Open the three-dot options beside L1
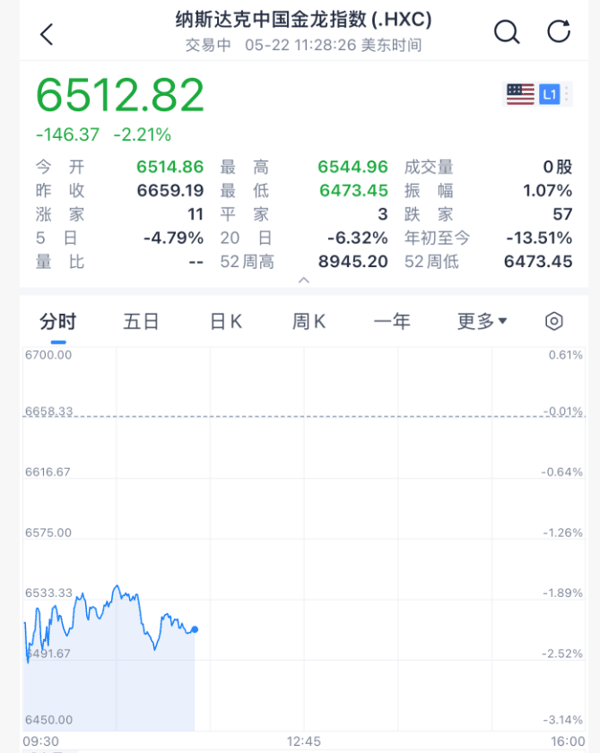 [x=567, y=94]
